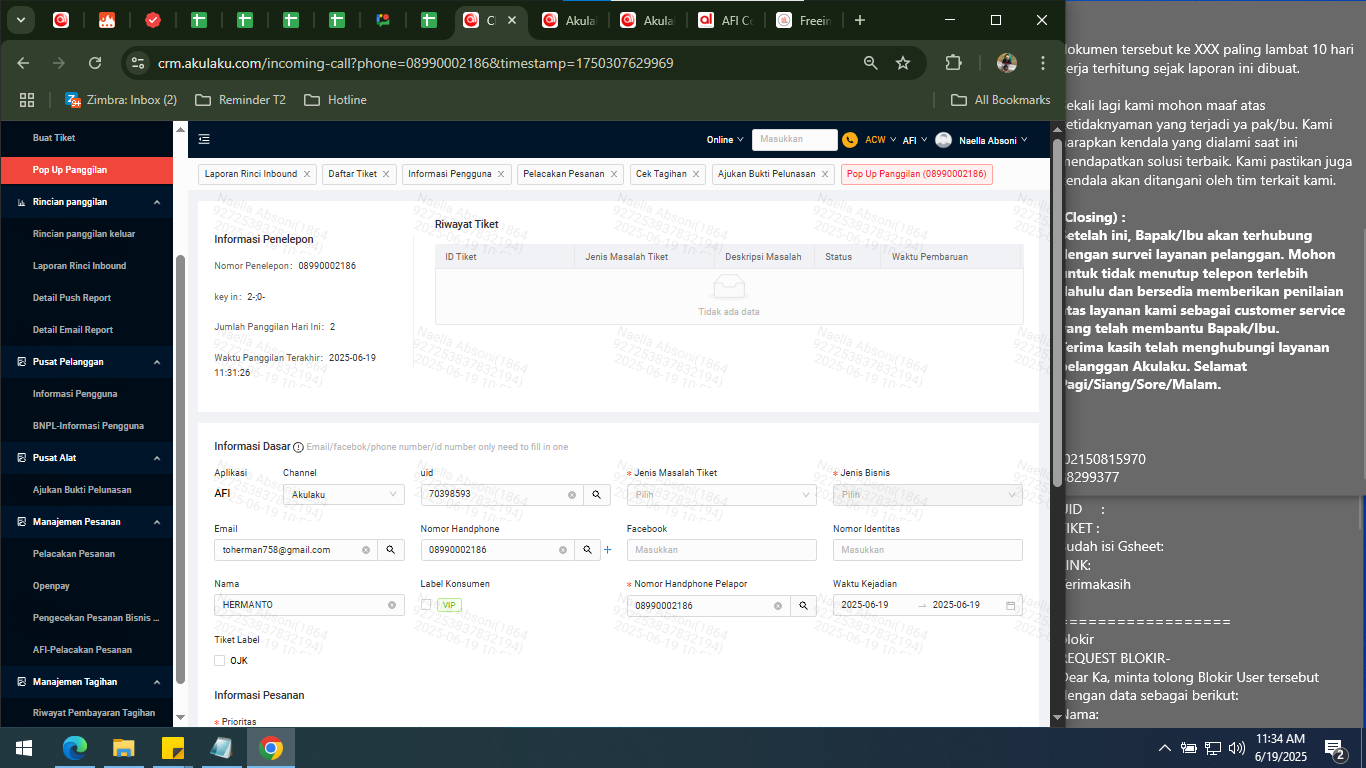Open the Channel Akulaku dropdown
Image resolution: width=1366 pixels, height=768 pixels.
[x=344, y=494]
